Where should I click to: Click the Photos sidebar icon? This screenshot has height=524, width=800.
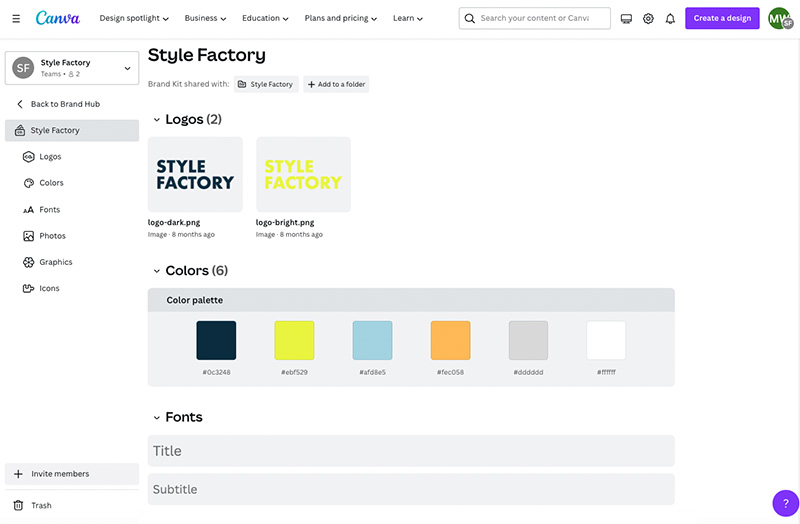[29, 236]
